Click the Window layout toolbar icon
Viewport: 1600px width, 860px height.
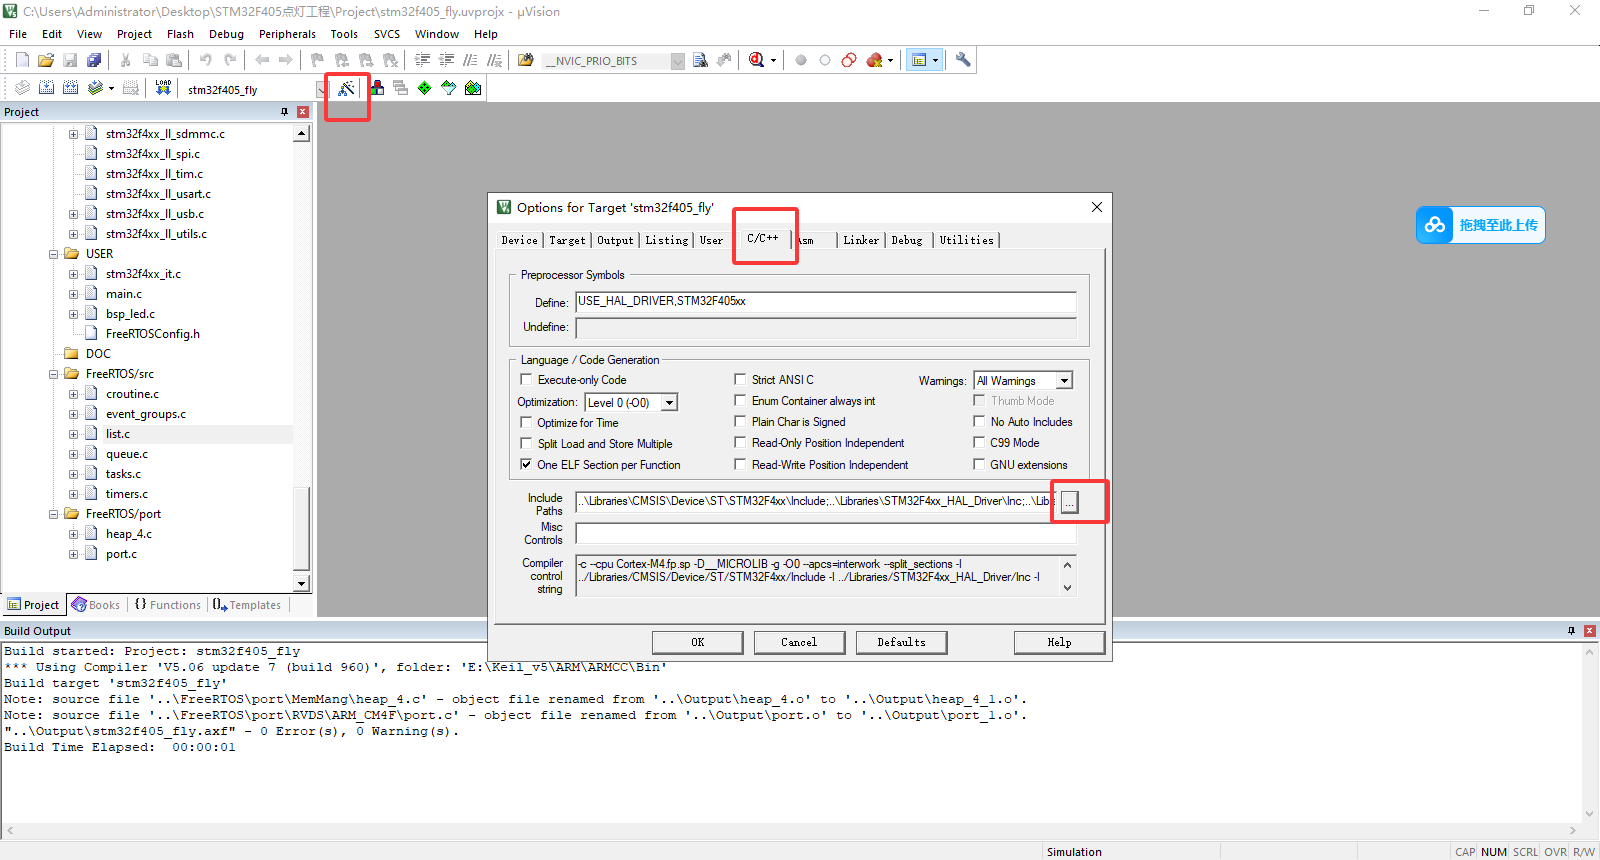[x=919, y=60]
